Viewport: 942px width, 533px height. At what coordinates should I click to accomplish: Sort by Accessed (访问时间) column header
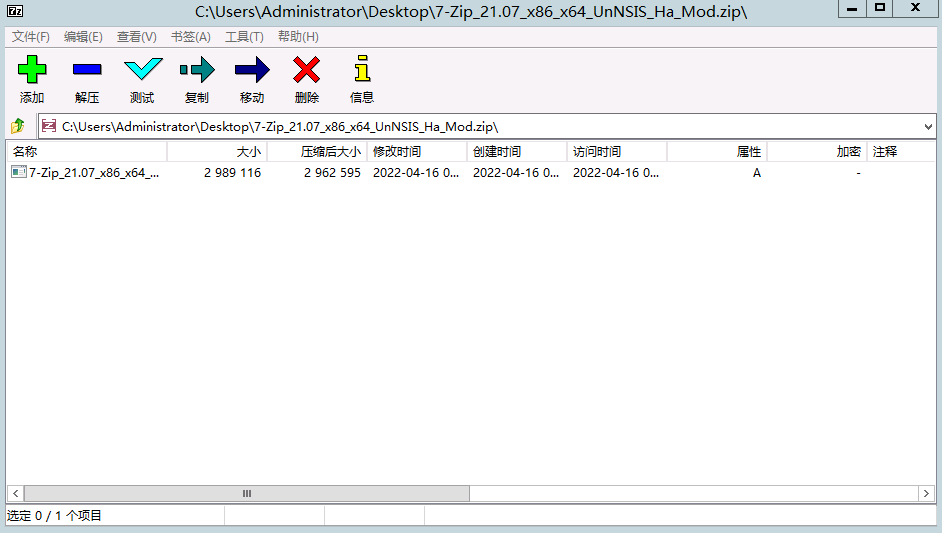(616, 151)
